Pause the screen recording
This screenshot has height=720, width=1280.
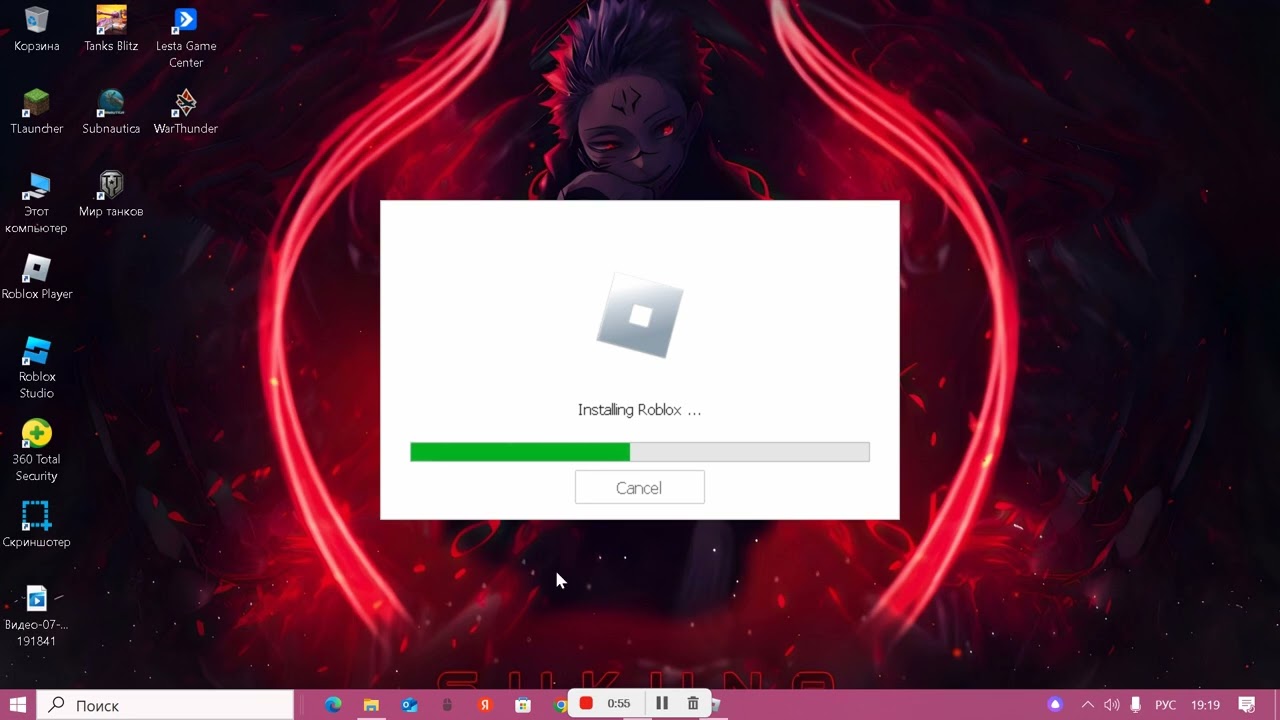coord(662,704)
